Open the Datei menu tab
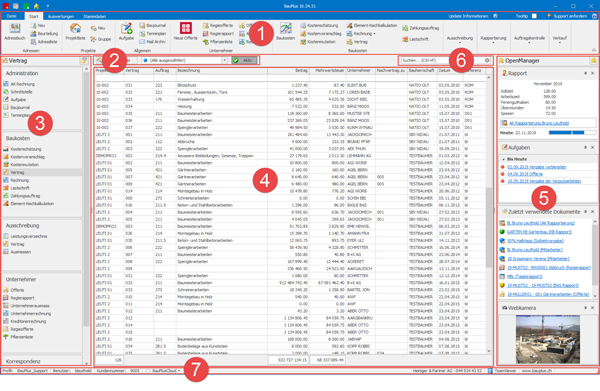The width and height of the screenshot is (600, 391). click(x=11, y=16)
